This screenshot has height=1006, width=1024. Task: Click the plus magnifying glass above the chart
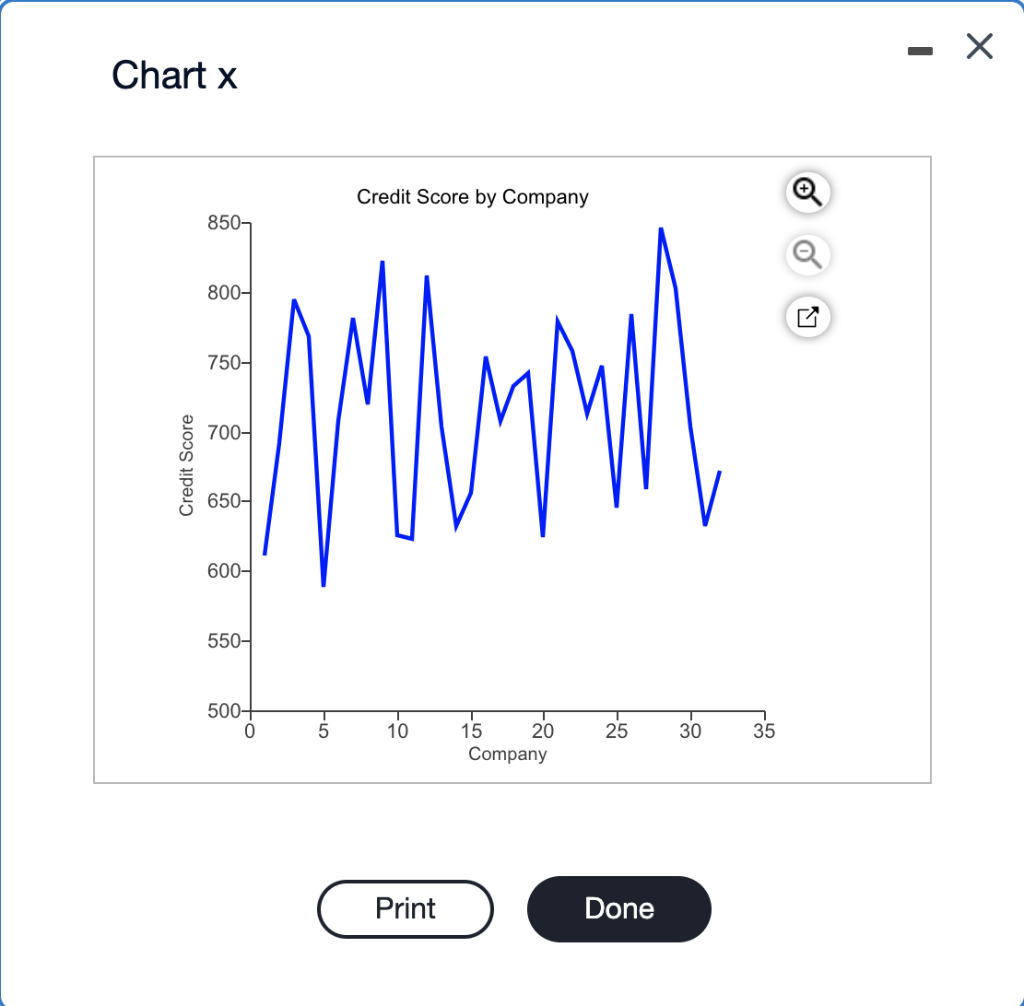click(x=807, y=192)
